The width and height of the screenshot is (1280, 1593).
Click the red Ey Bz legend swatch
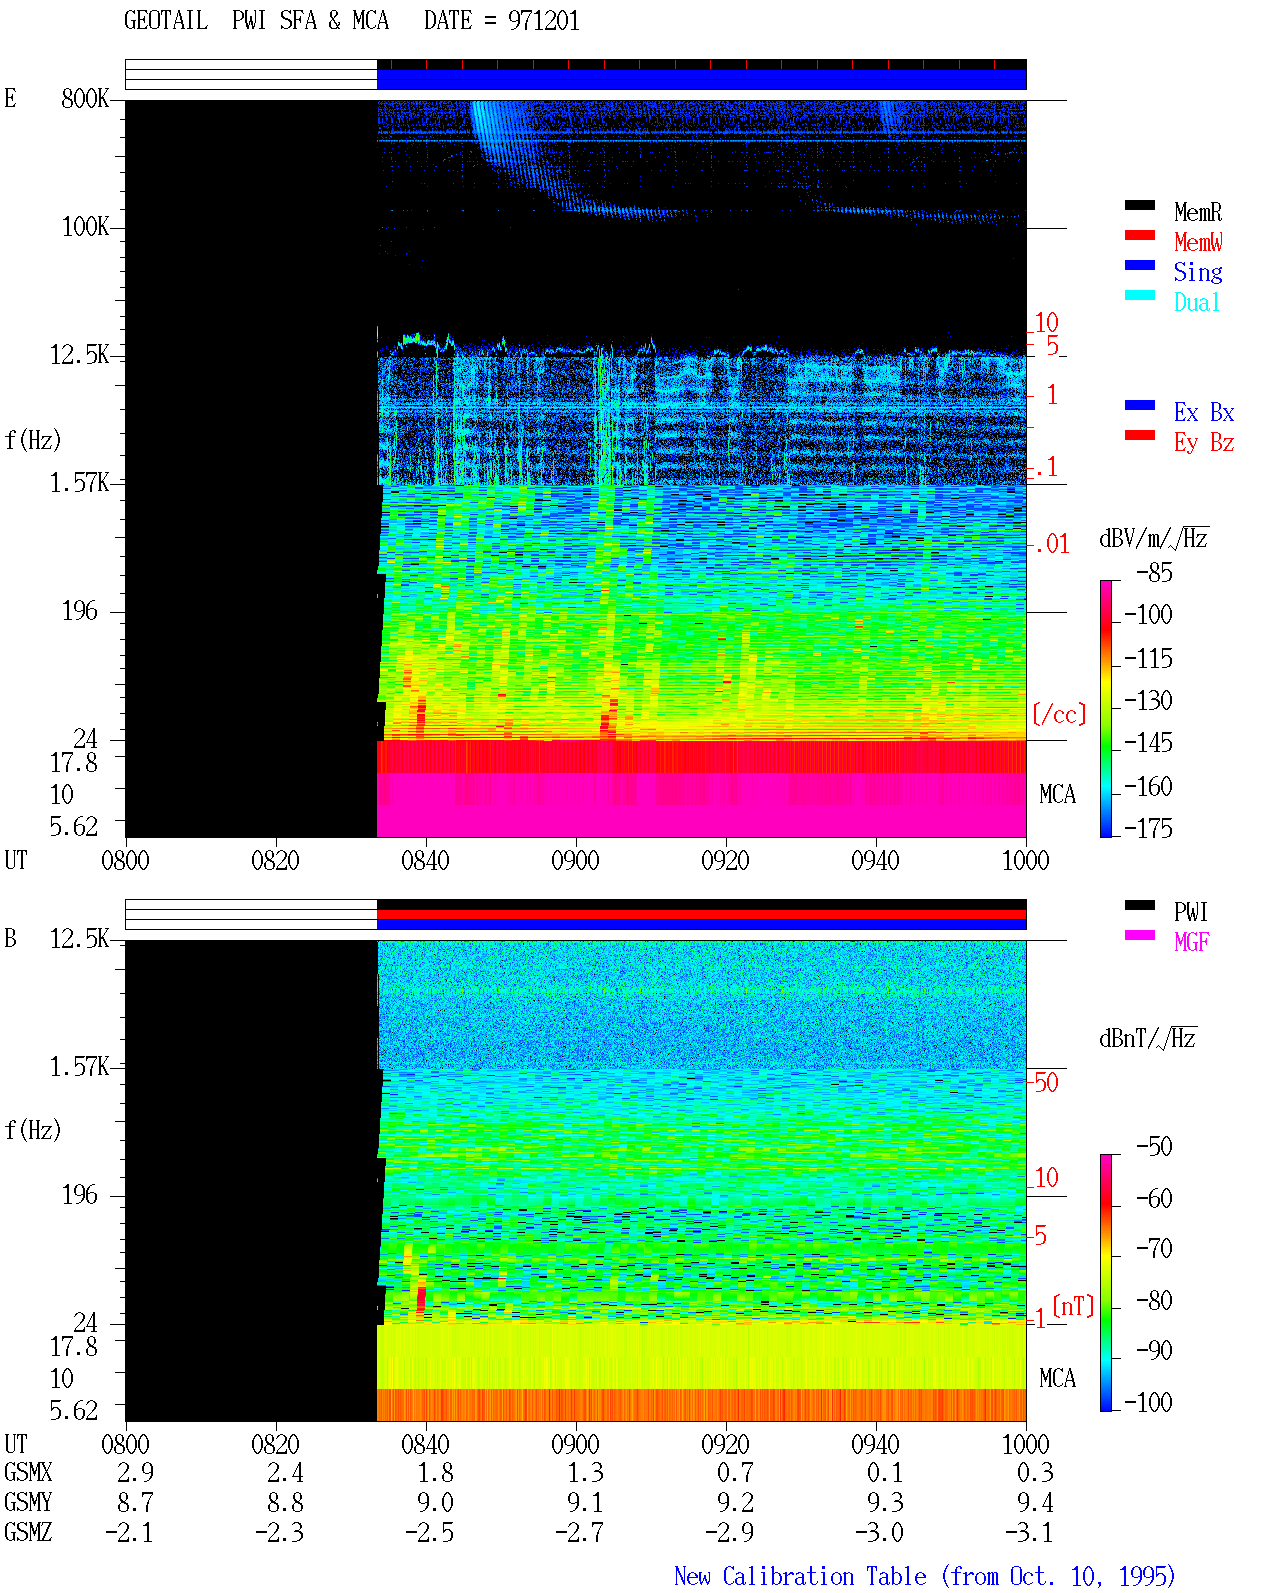pyautogui.click(x=1140, y=436)
